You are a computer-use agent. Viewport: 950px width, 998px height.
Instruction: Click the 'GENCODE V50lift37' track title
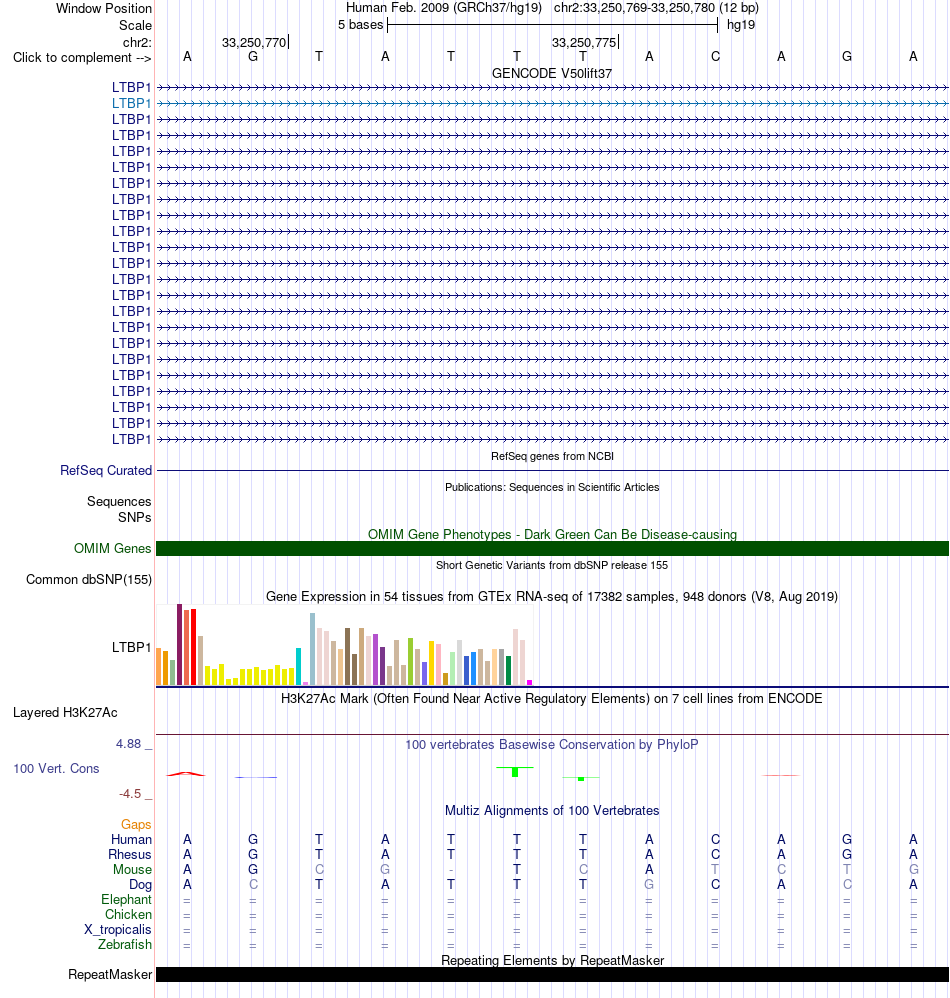click(552, 73)
